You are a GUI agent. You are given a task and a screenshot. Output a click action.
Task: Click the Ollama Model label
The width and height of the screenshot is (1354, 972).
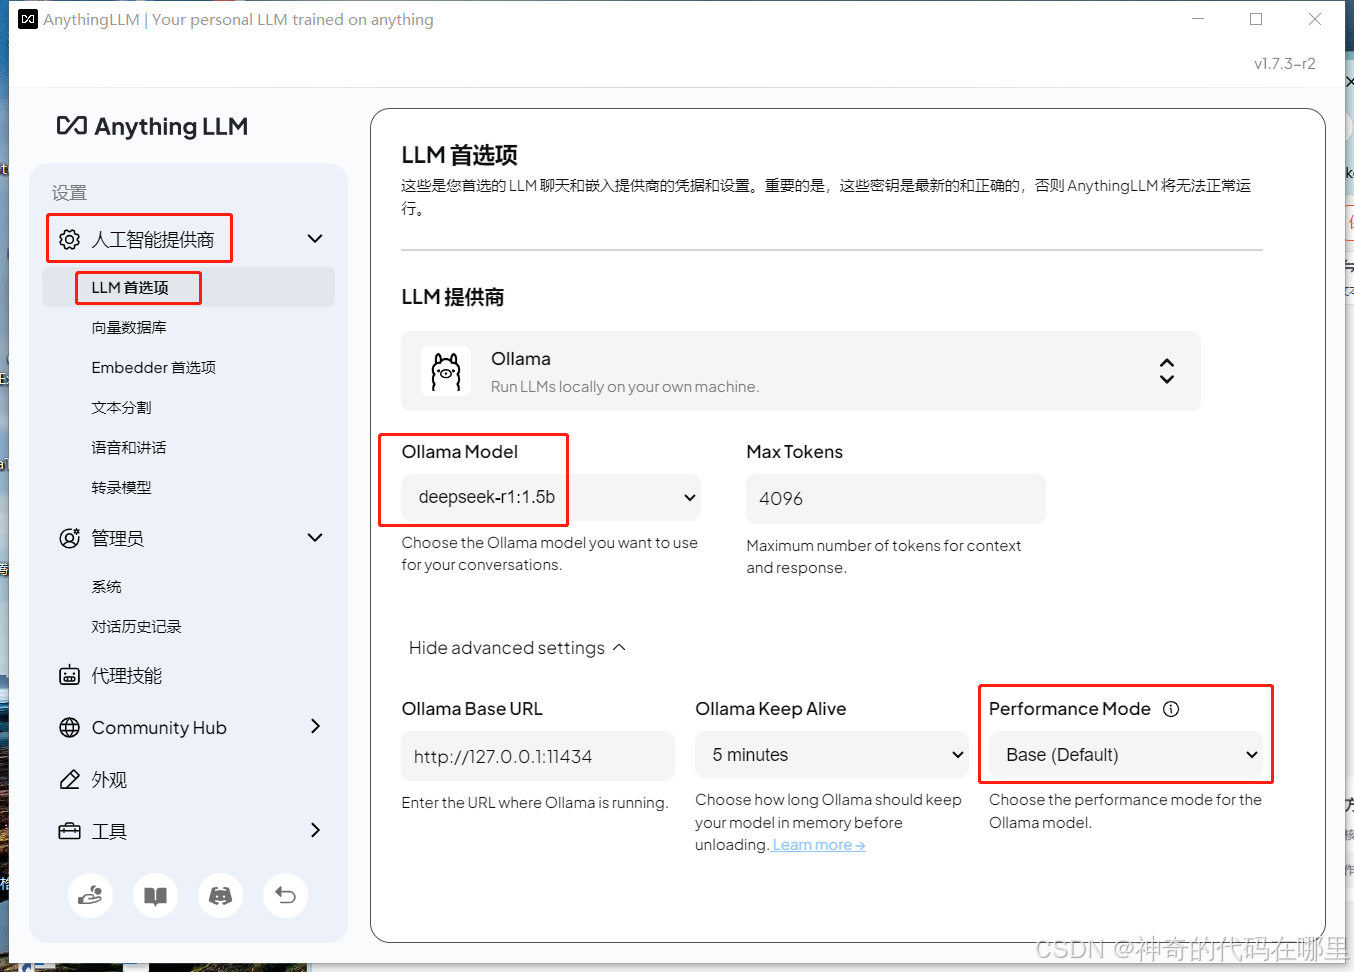[459, 452]
